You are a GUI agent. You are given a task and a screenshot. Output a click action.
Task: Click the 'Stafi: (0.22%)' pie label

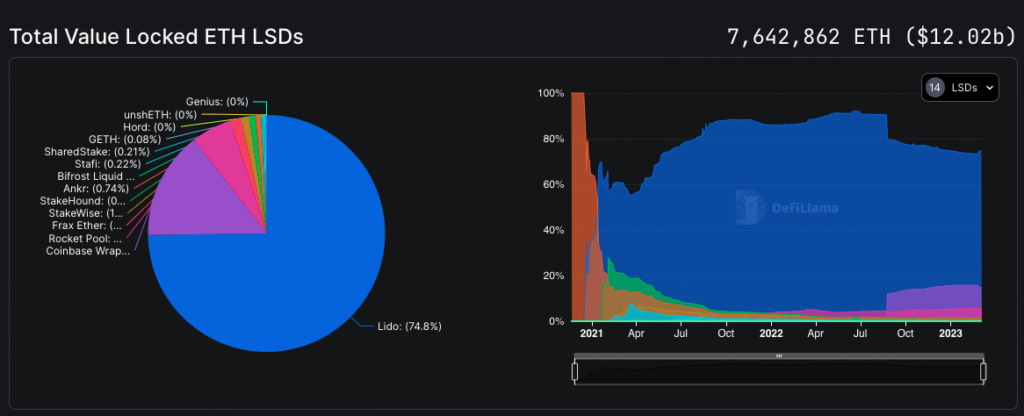tap(108, 164)
